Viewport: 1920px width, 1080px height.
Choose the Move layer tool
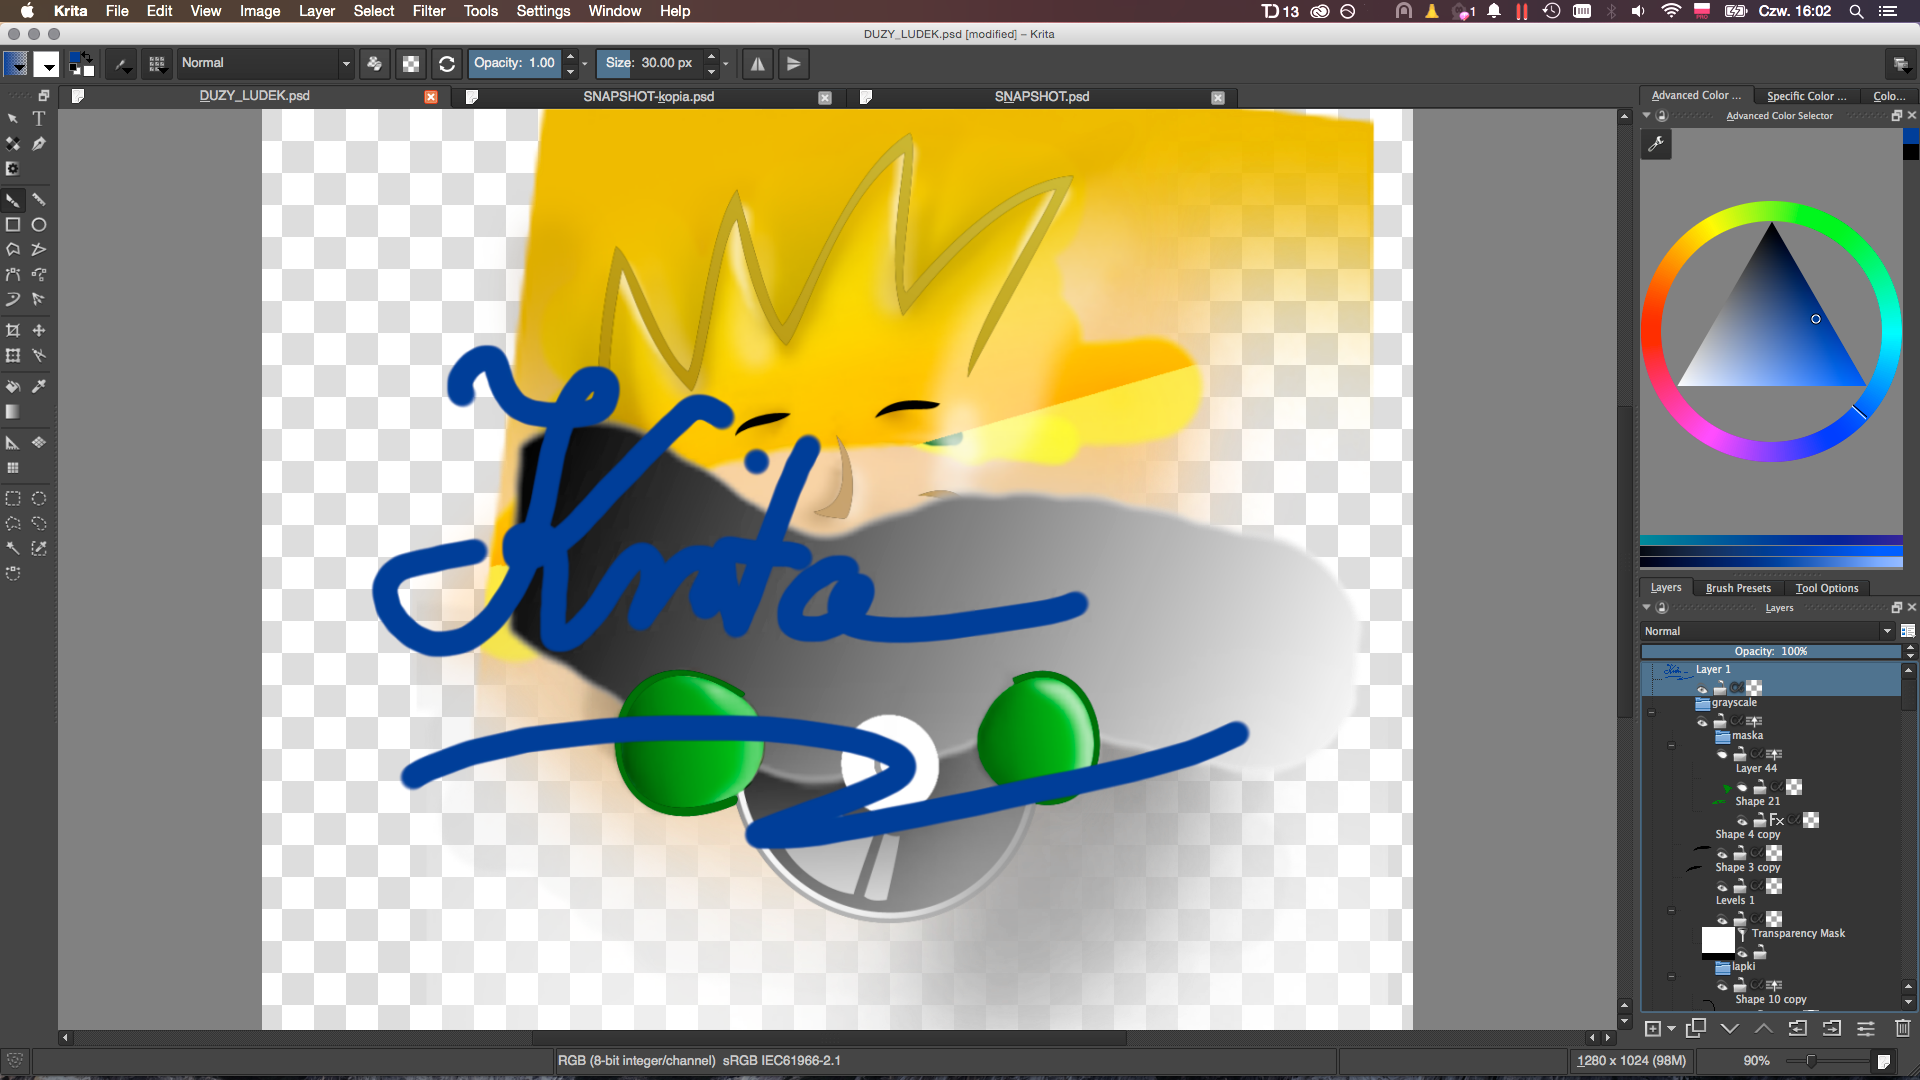click(x=39, y=331)
